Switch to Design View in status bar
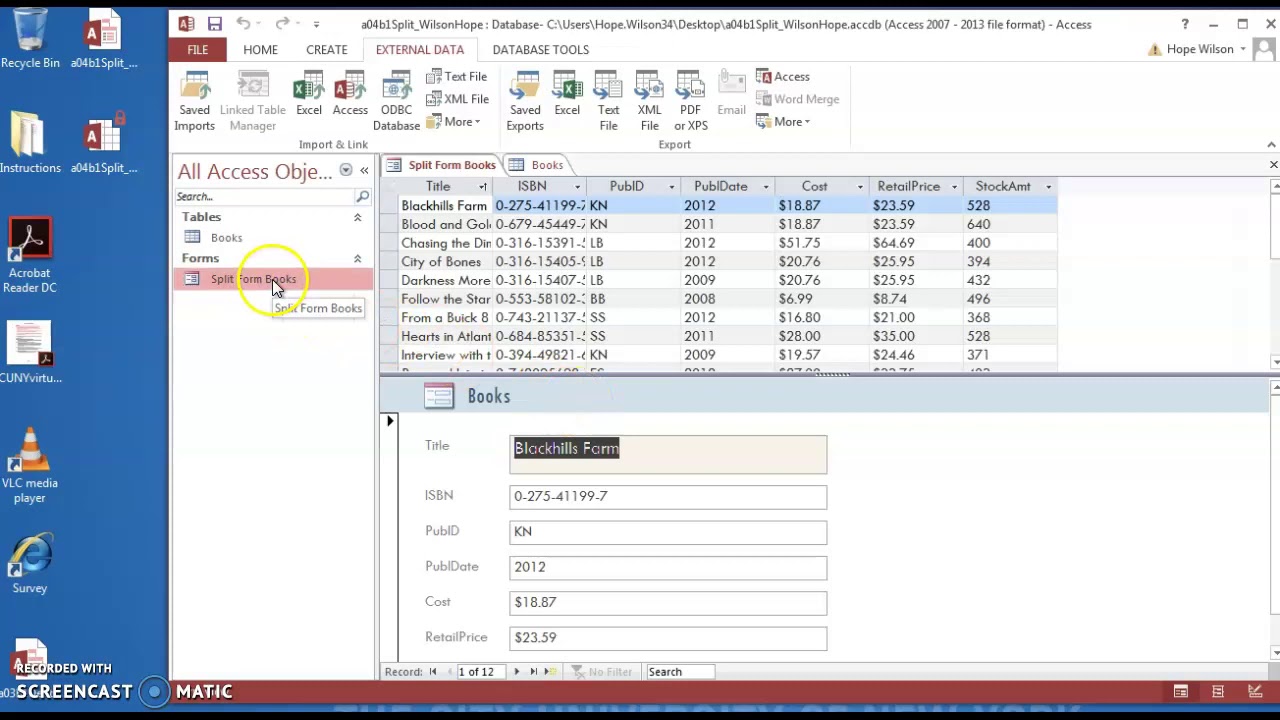 pyautogui.click(x=1255, y=692)
